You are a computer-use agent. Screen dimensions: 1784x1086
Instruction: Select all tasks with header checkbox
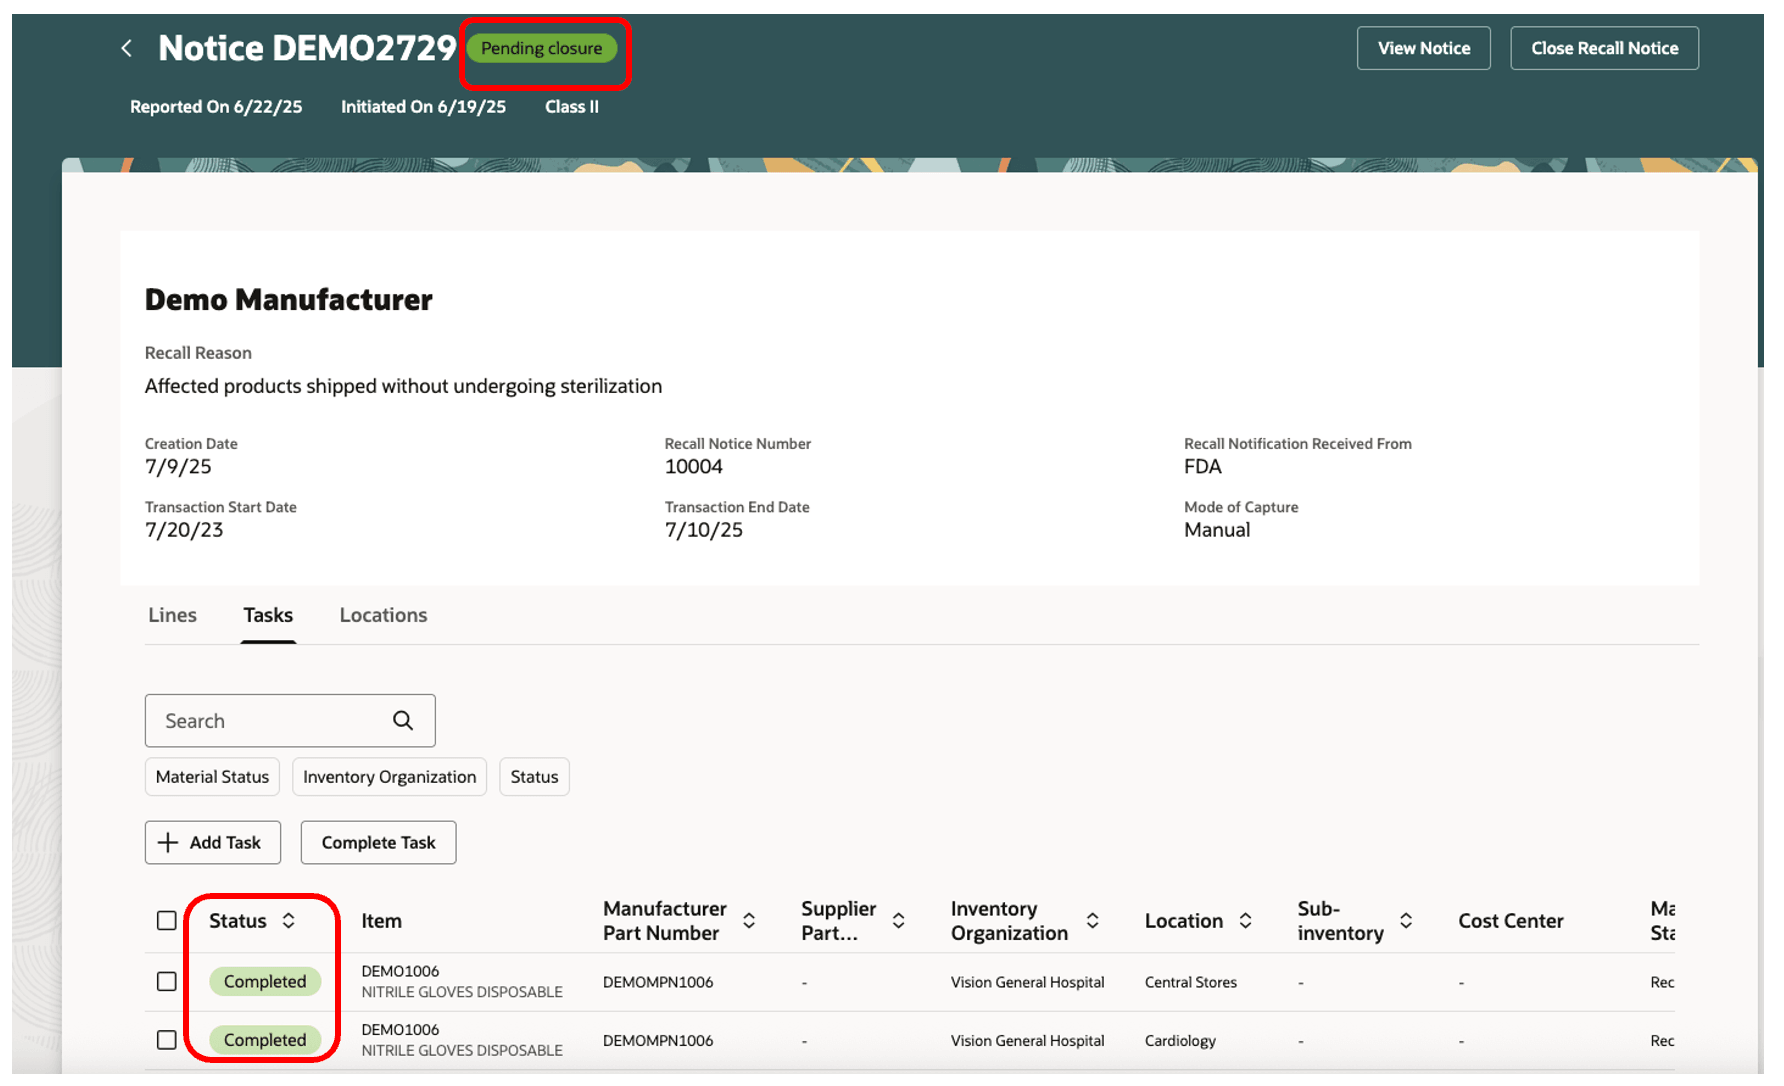(167, 921)
